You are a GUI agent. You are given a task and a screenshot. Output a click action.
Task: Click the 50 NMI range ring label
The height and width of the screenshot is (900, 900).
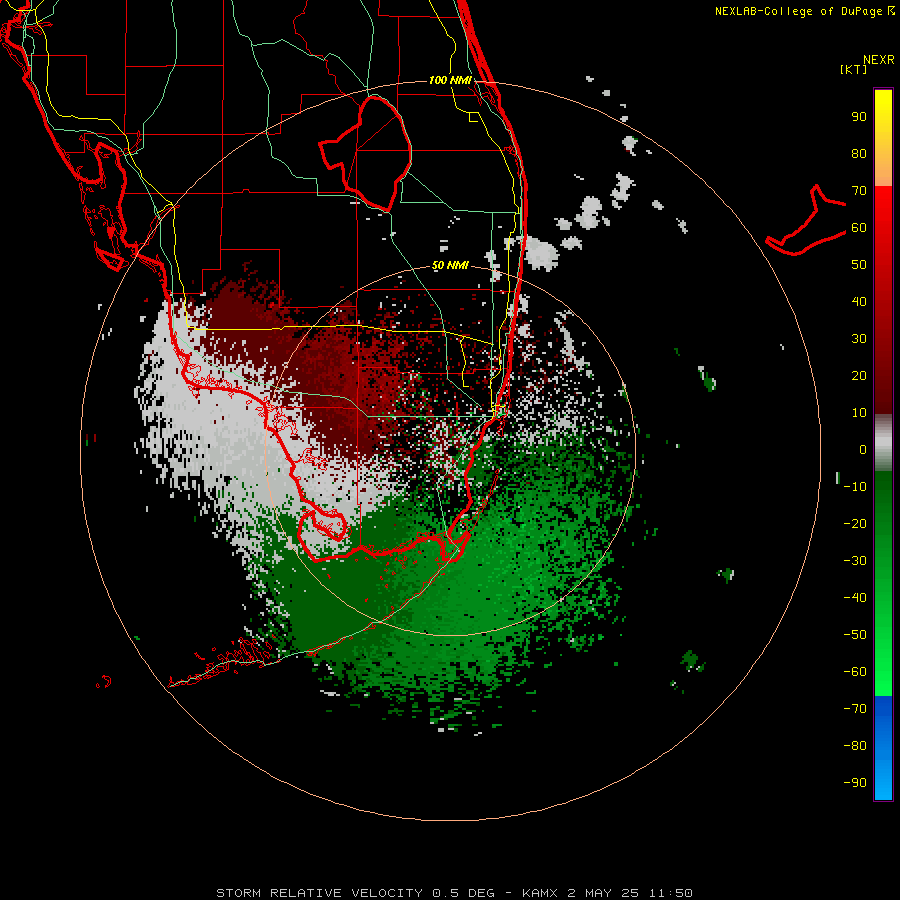click(450, 265)
